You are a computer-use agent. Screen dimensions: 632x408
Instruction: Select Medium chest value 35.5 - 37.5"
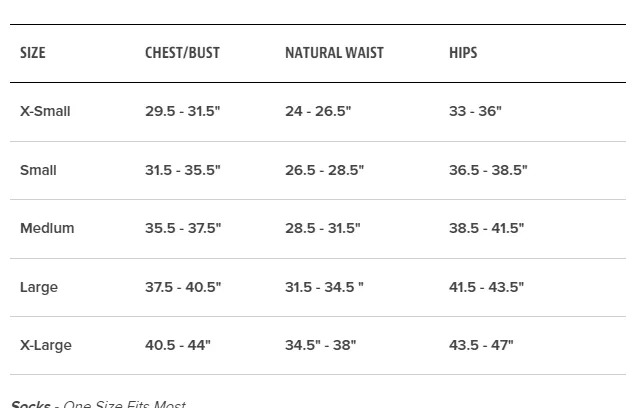coord(183,228)
